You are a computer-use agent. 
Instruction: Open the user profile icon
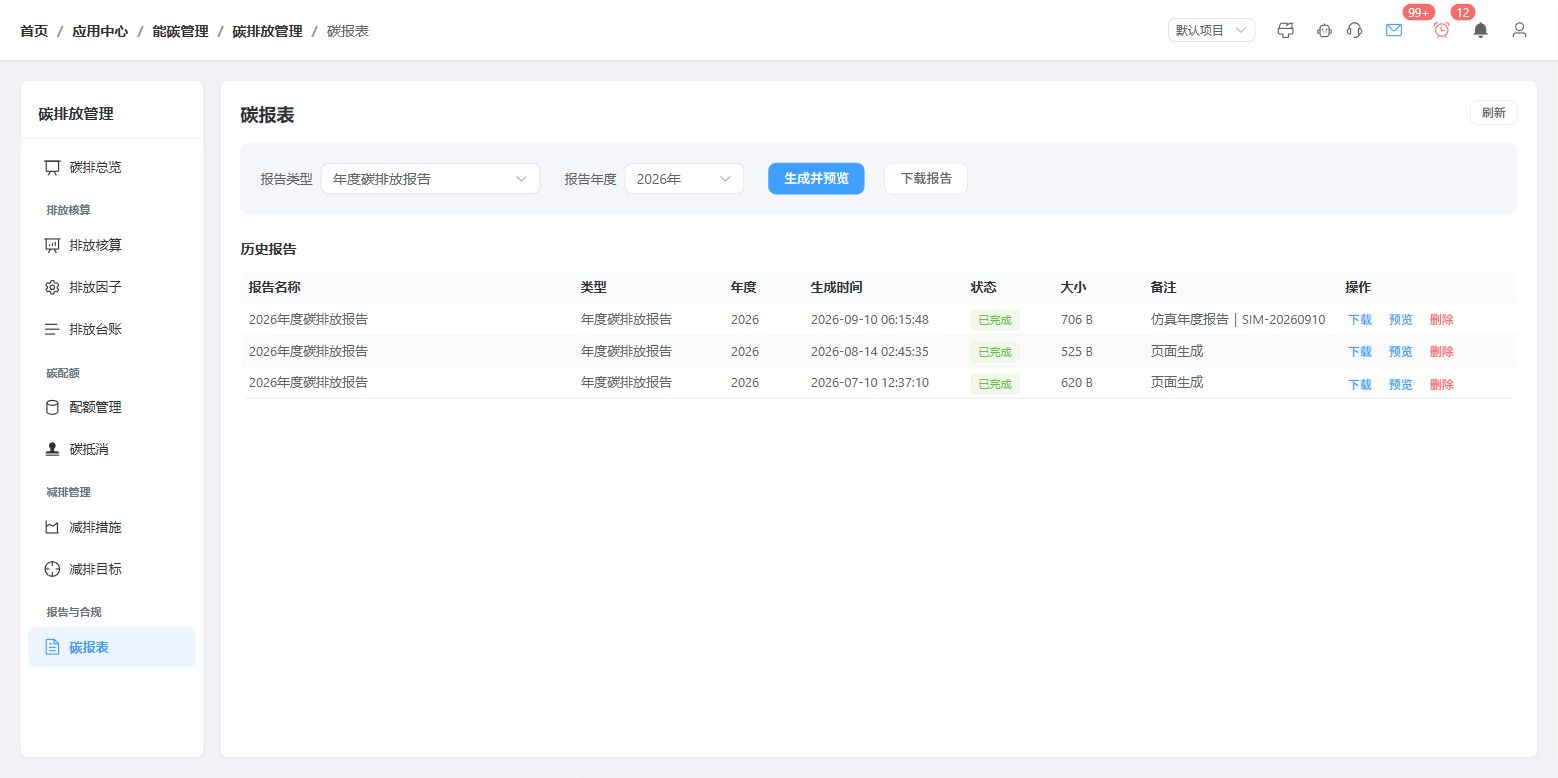tap(1520, 30)
